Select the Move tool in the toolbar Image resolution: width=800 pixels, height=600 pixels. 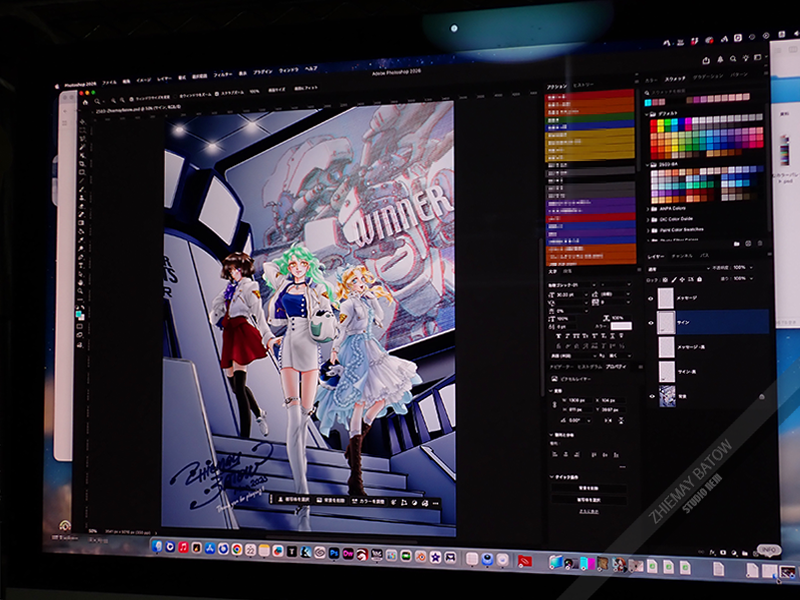pyautogui.click(x=83, y=122)
